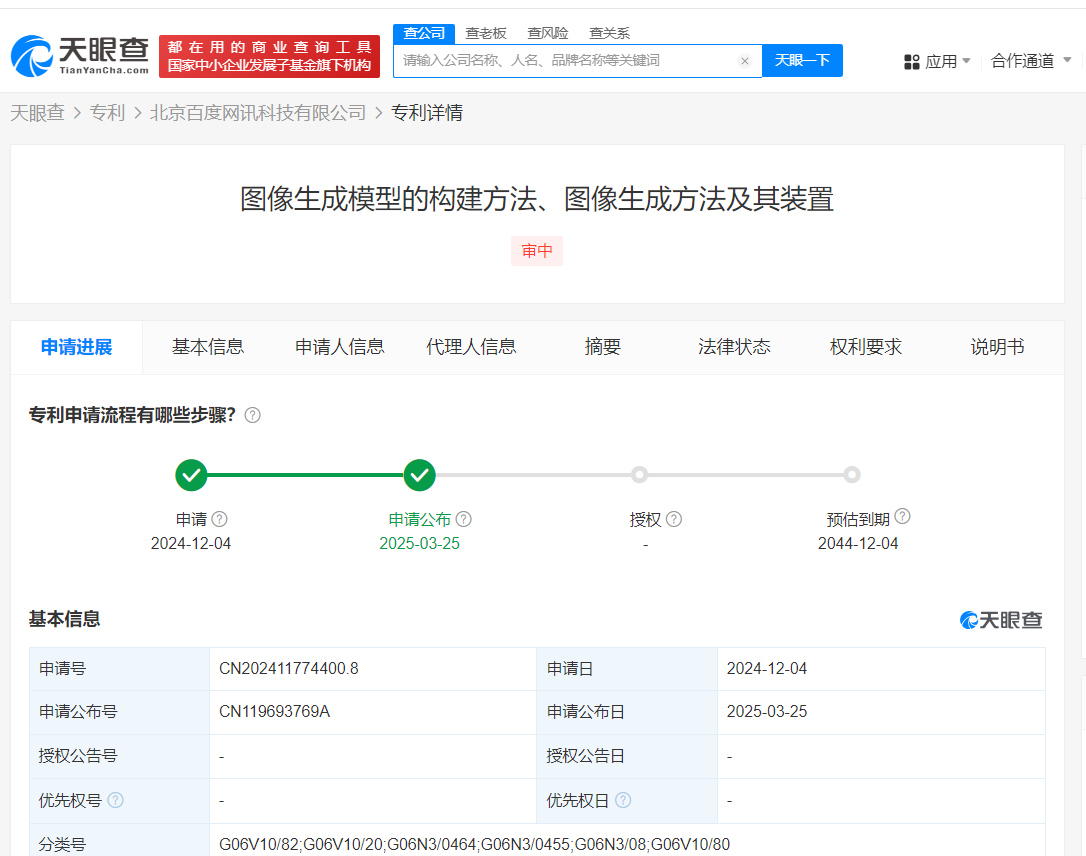
Task: Switch to the 法律状态 tab
Action: pyautogui.click(x=734, y=347)
